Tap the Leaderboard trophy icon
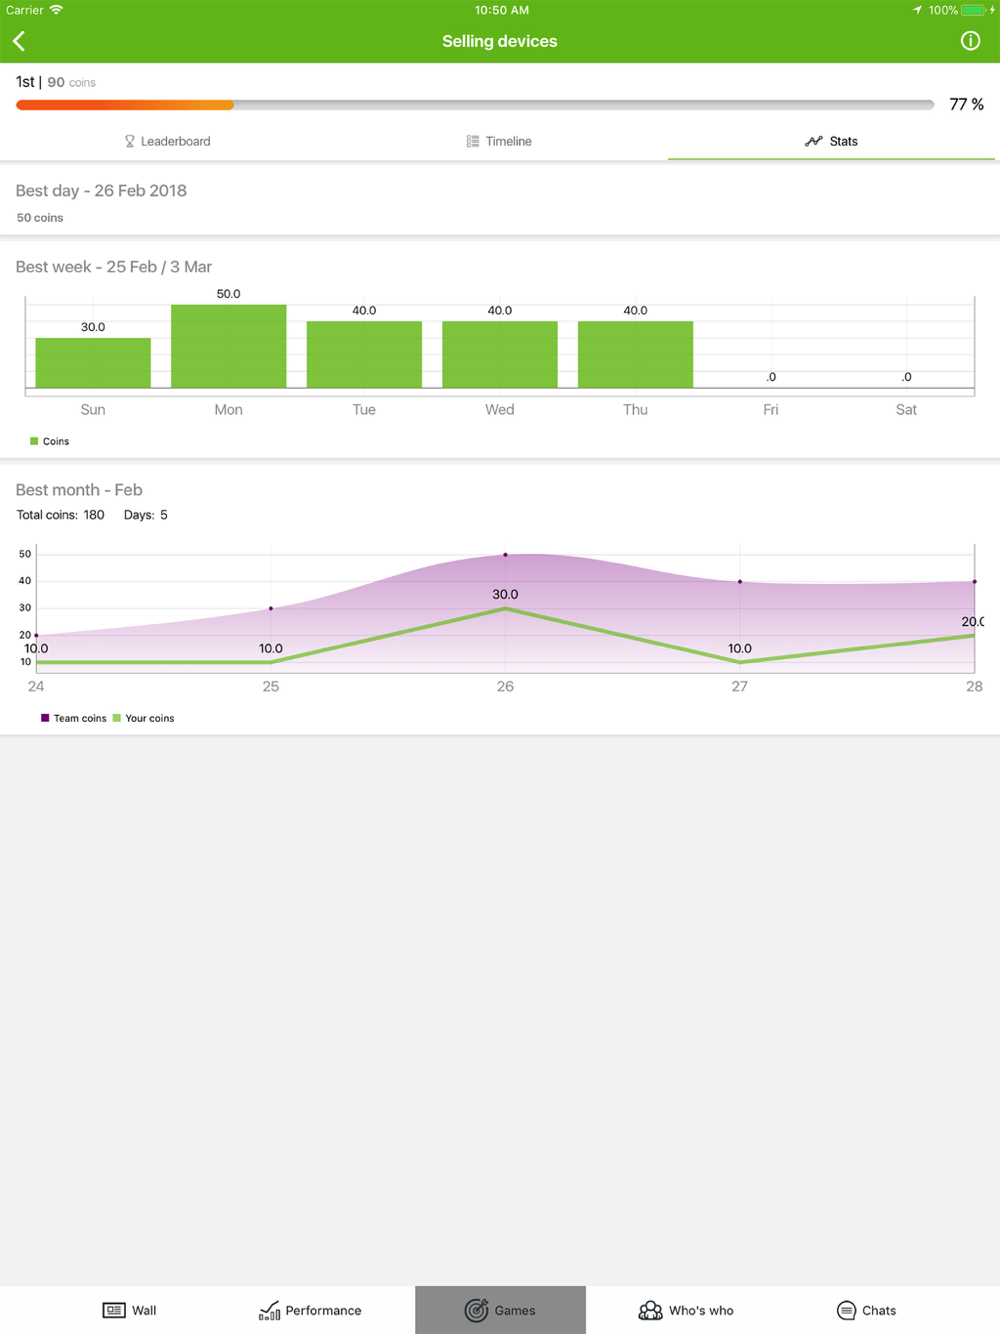This screenshot has height=1334, width=1000. (130, 141)
